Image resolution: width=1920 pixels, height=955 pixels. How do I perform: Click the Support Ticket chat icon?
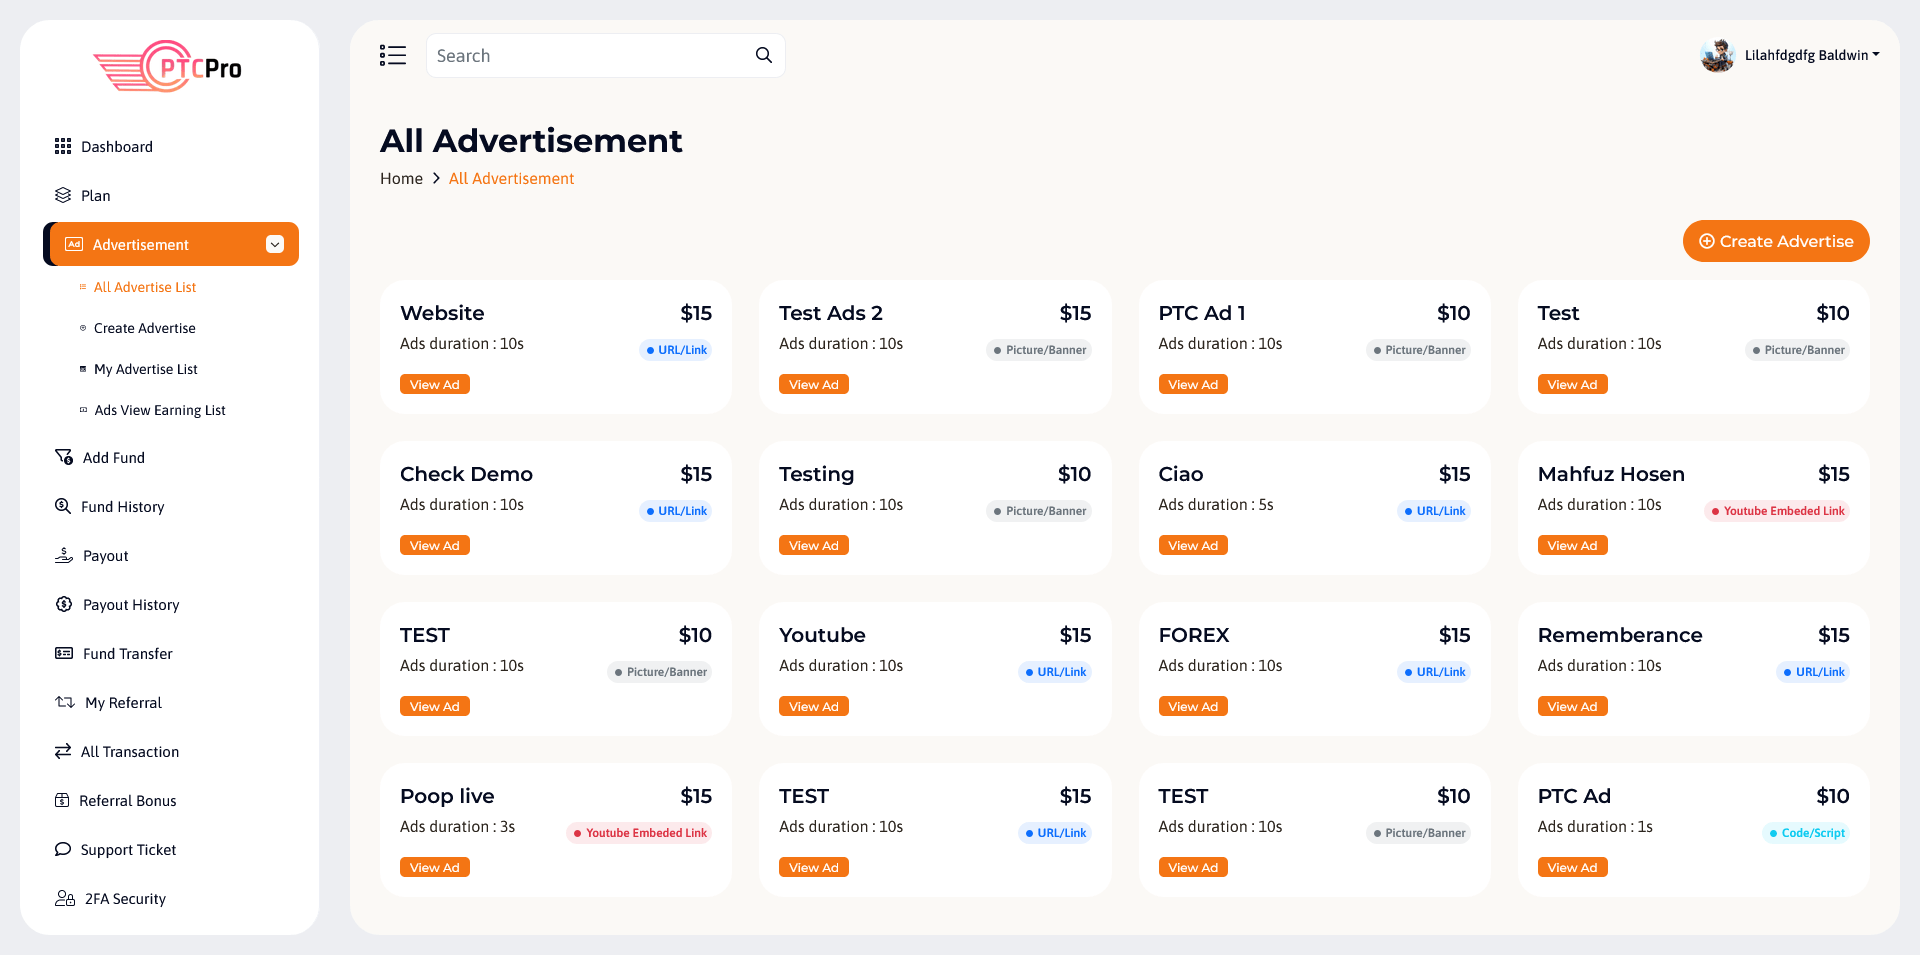[x=63, y=850]
